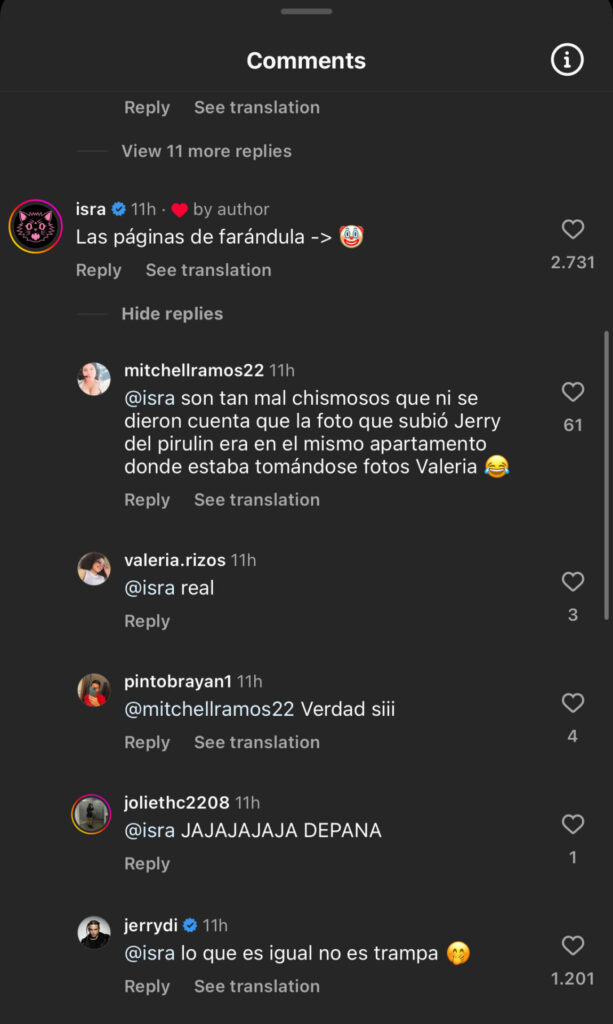Like valeria.rizos's comment

pyautogui.click(x=573, y=582)
